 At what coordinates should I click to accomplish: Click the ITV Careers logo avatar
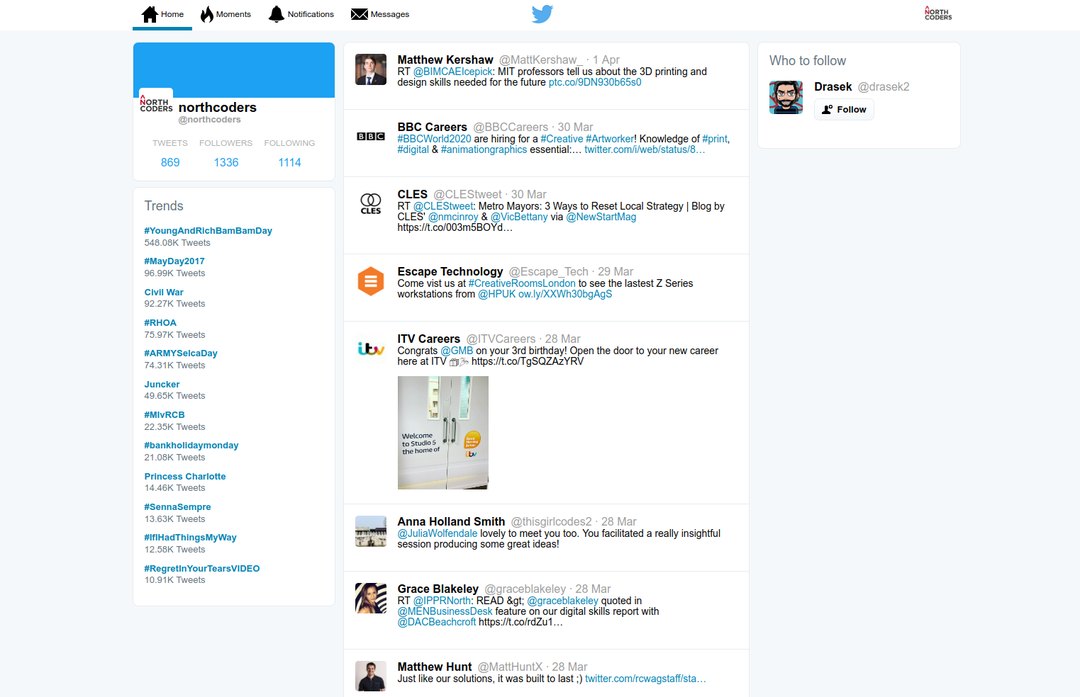coord(371,349)
